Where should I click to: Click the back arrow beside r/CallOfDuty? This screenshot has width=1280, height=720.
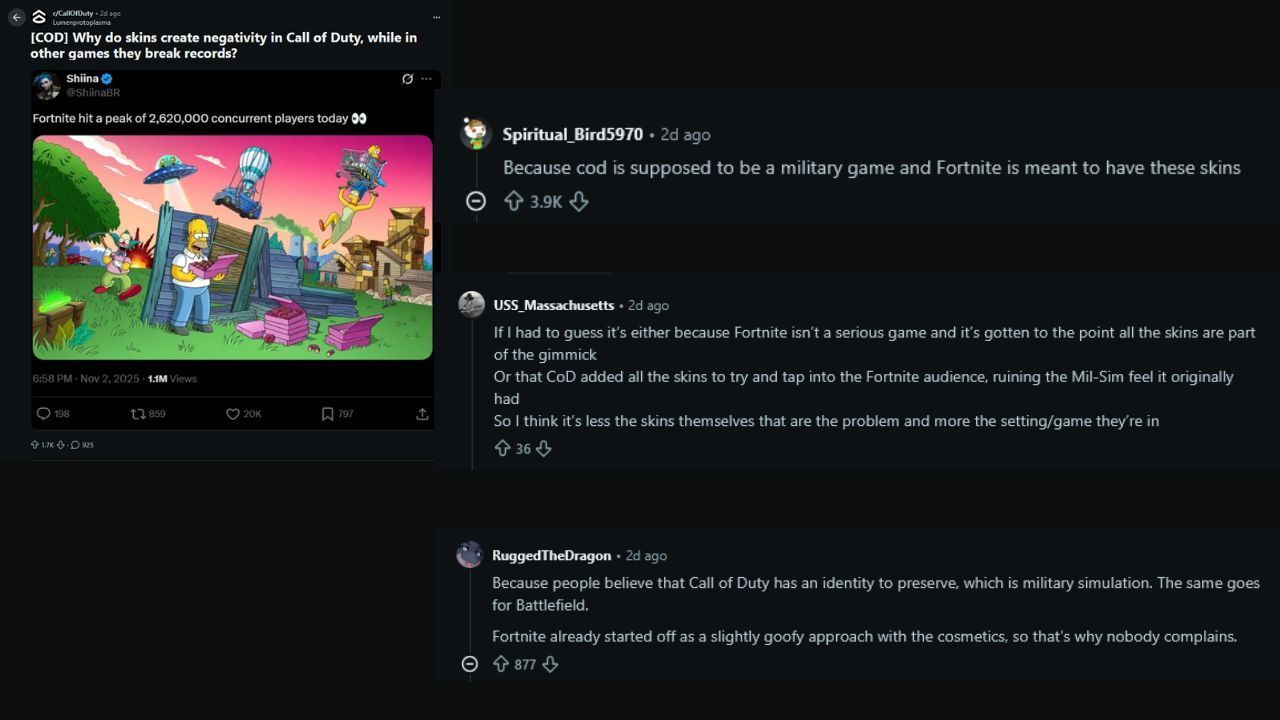tap(16, 17)
